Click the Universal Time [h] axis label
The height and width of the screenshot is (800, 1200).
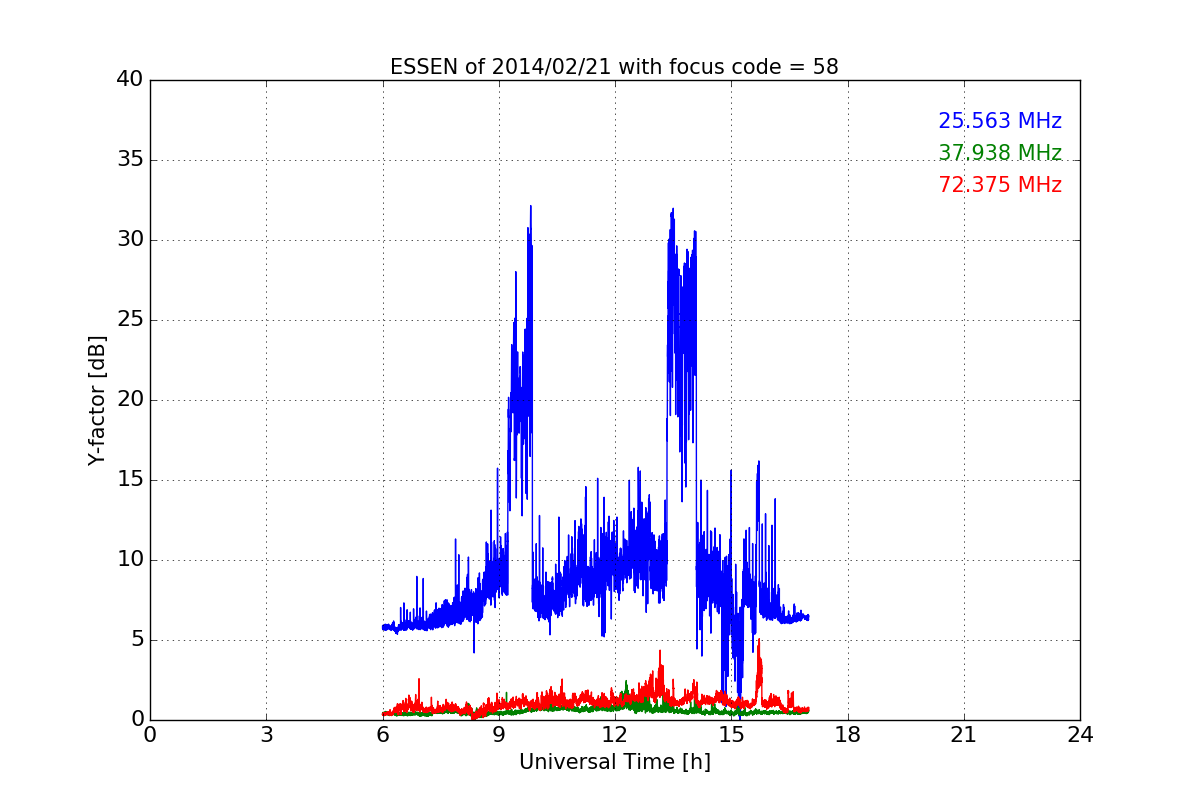click(614, 762)
